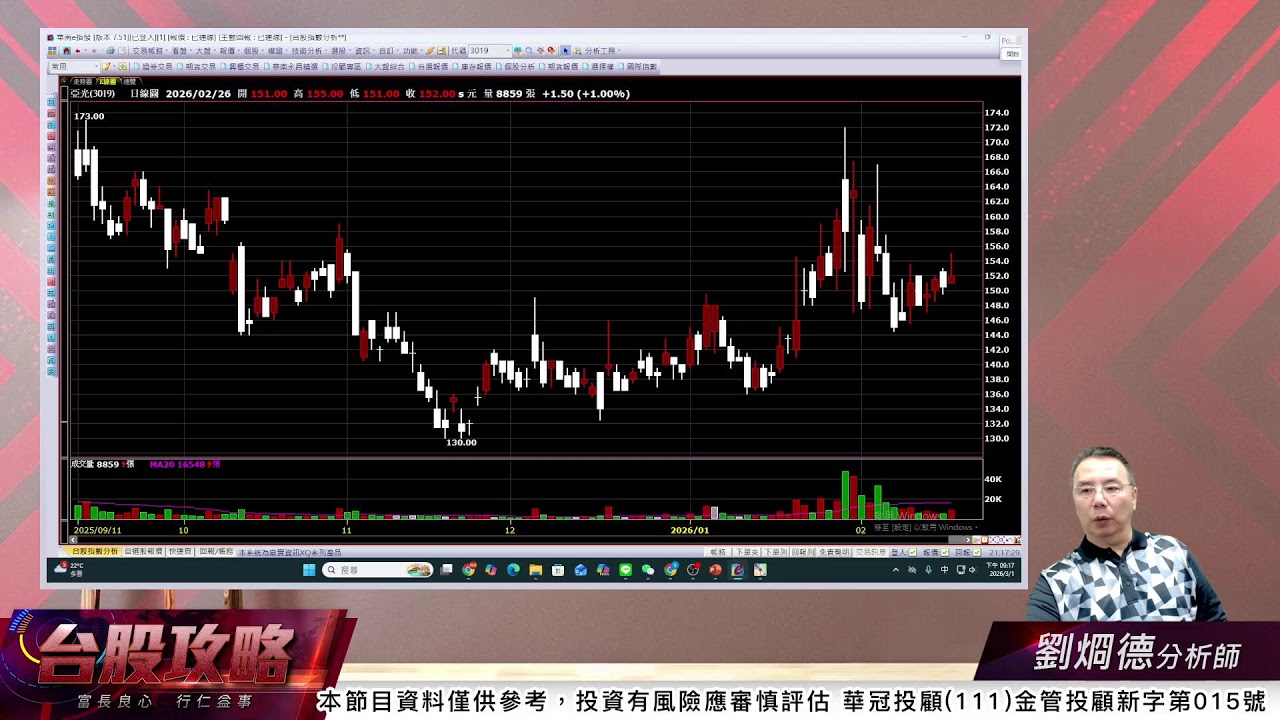This screenshot has height=720, width=1280.
Task: Open the 個股分析 shortcut
Action: 515,66
